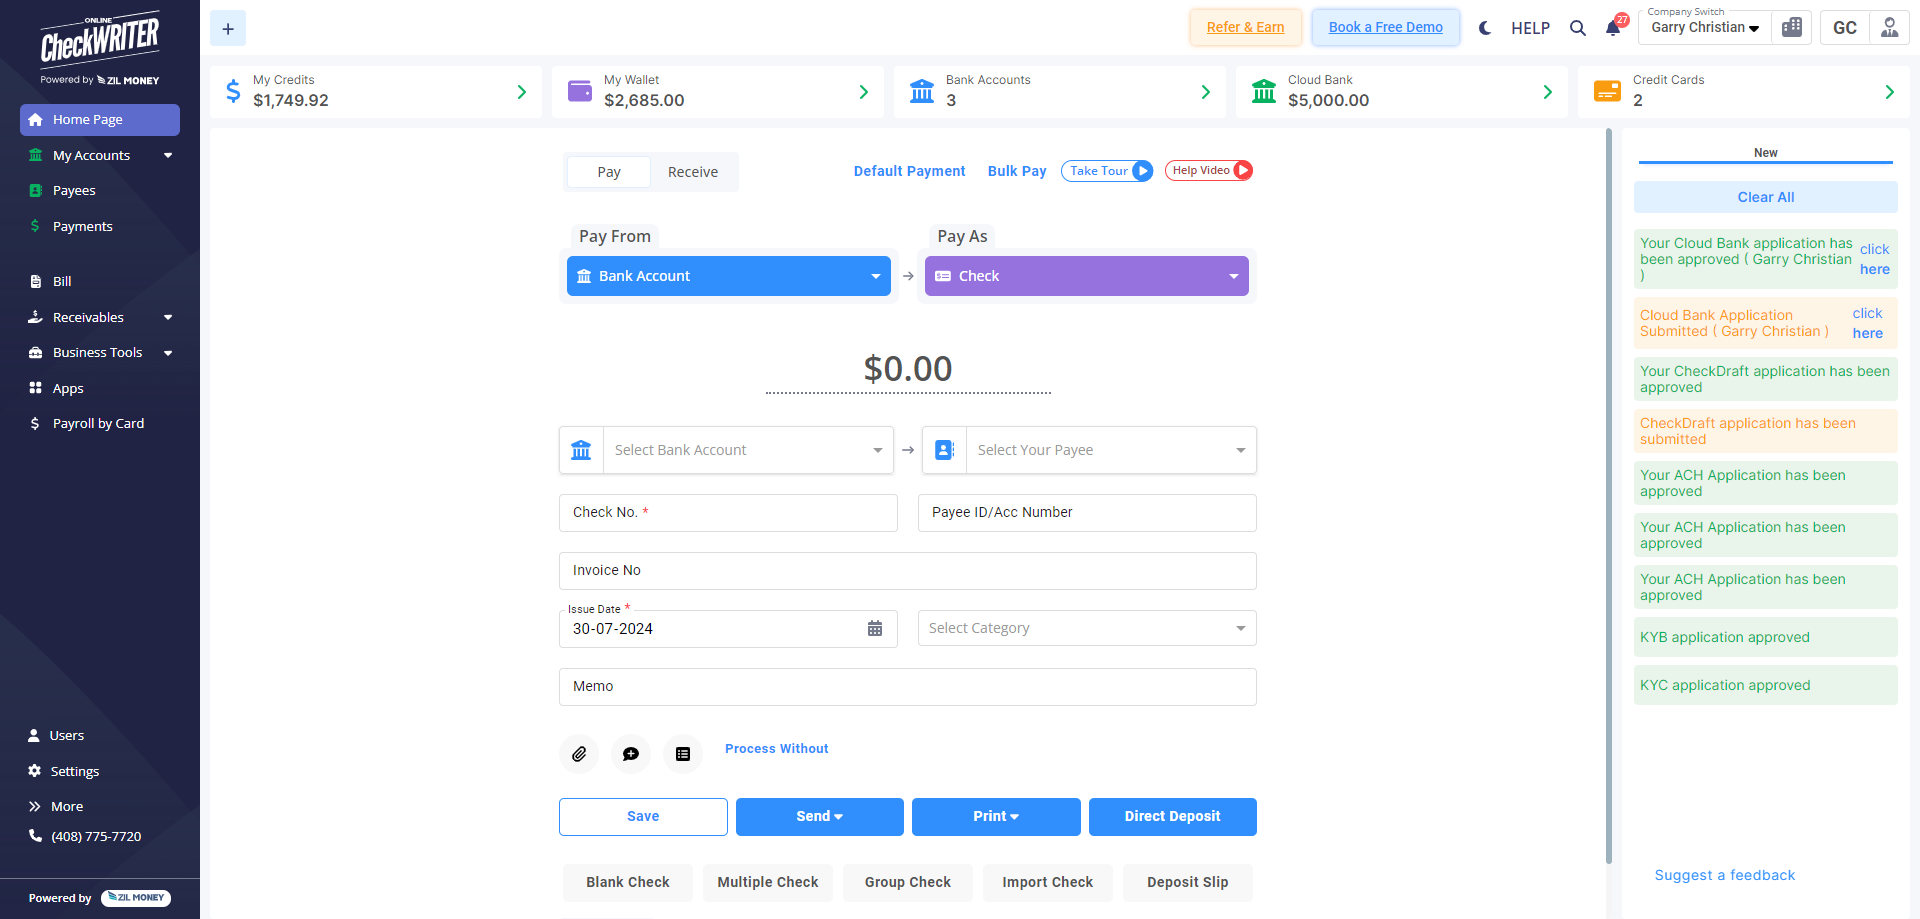Open the Select Bank Account dropdown
Image resolution: width=1920 pixels, height=919 pixels.
click(747, 450)
